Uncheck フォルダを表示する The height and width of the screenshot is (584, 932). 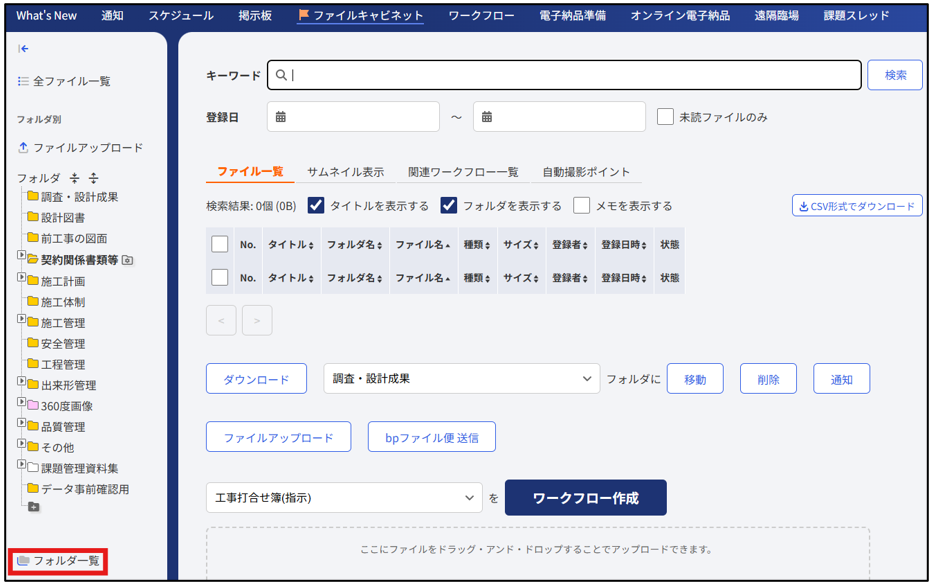pos(449,206)
